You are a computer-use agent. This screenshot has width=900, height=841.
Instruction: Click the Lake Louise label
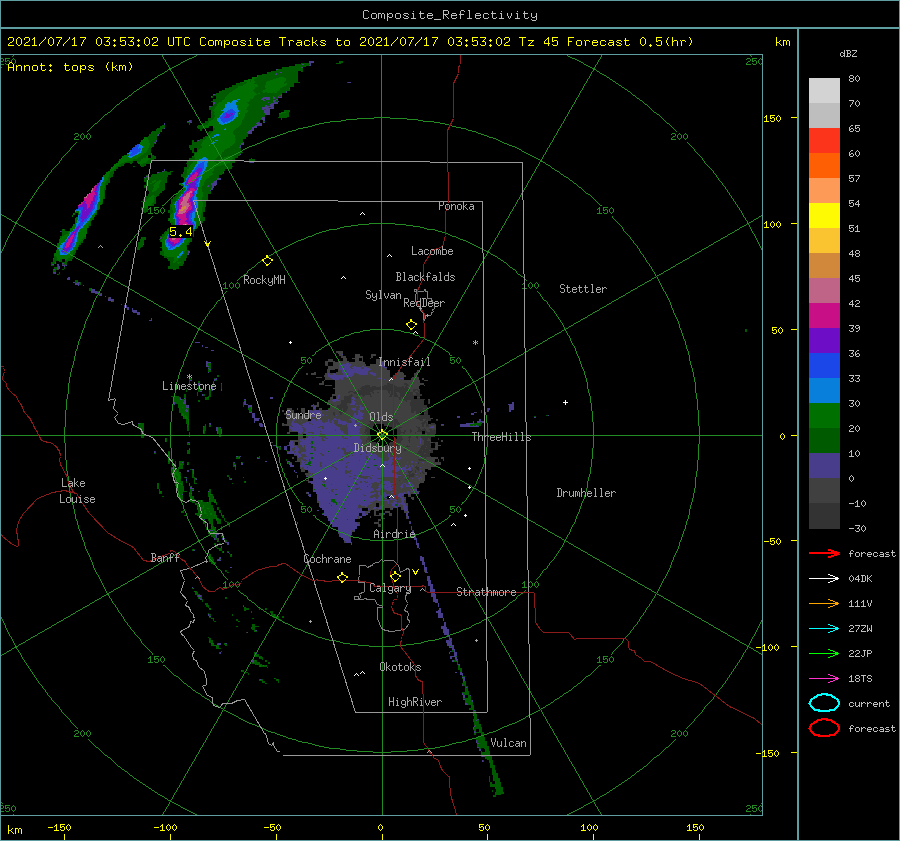tap(77, 491)
